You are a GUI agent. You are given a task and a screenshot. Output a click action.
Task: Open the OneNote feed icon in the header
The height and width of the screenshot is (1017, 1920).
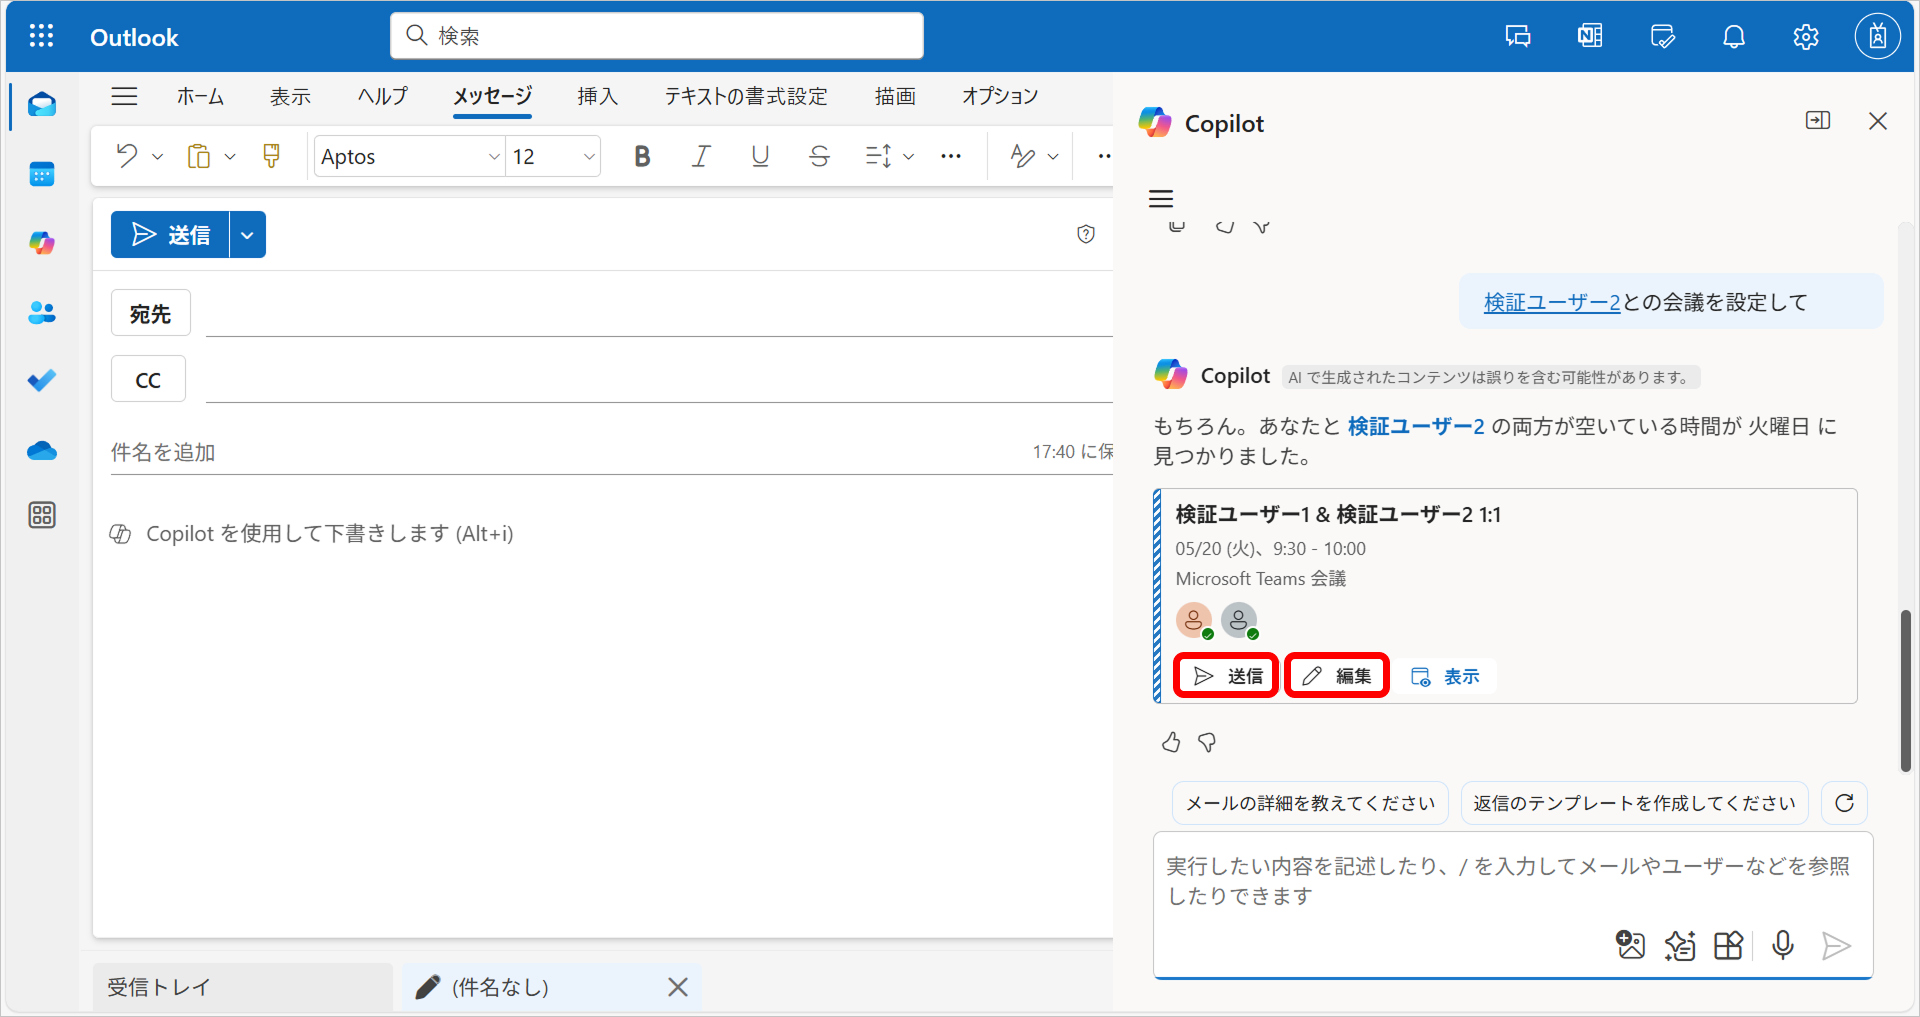[x=1590, y=37]
